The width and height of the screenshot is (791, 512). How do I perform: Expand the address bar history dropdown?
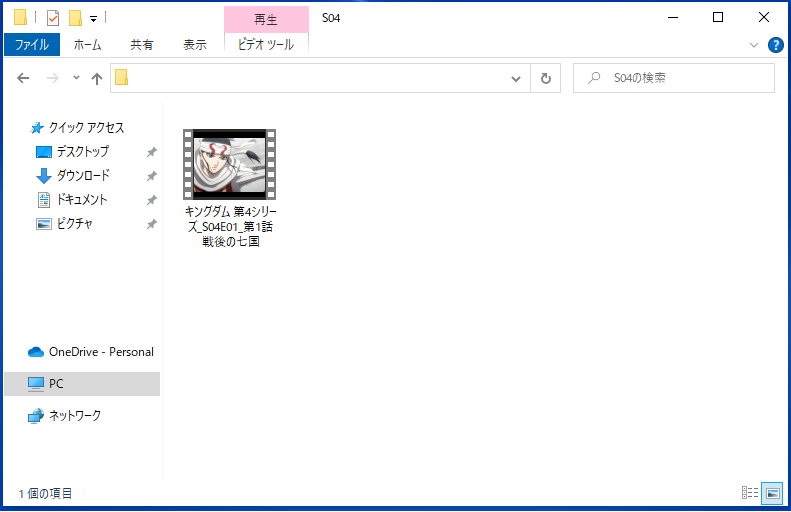point(516,79)
